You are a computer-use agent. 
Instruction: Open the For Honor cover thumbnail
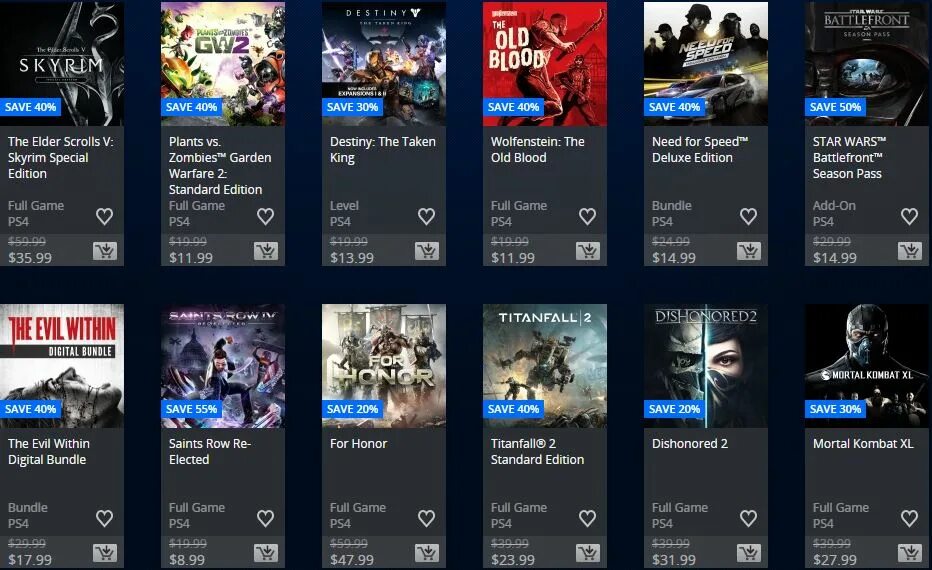(384, 366)
